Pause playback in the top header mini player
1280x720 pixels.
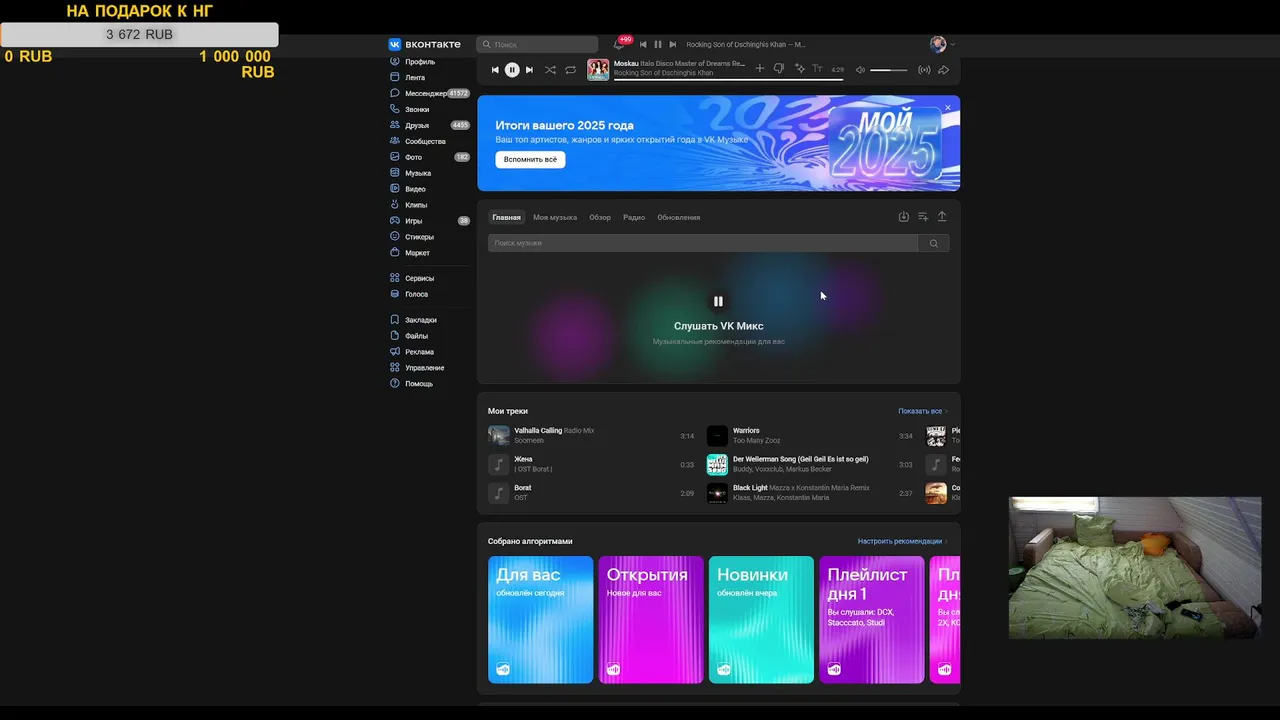click(657, 44)
